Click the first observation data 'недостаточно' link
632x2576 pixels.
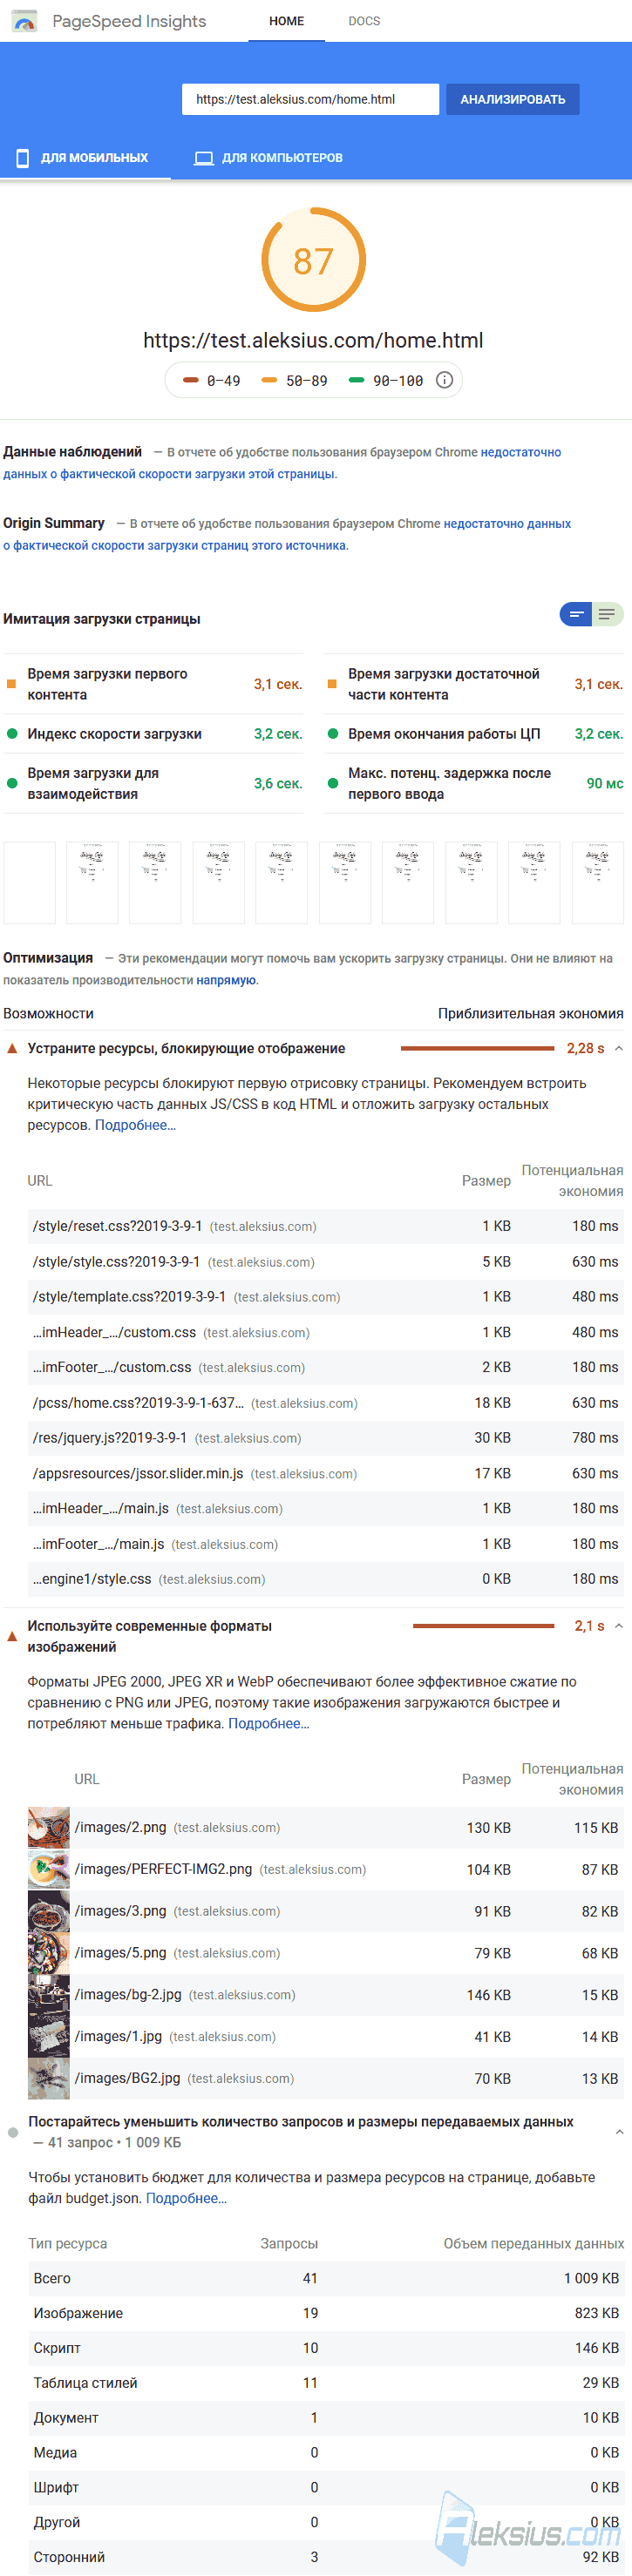[x=521, y=452]
